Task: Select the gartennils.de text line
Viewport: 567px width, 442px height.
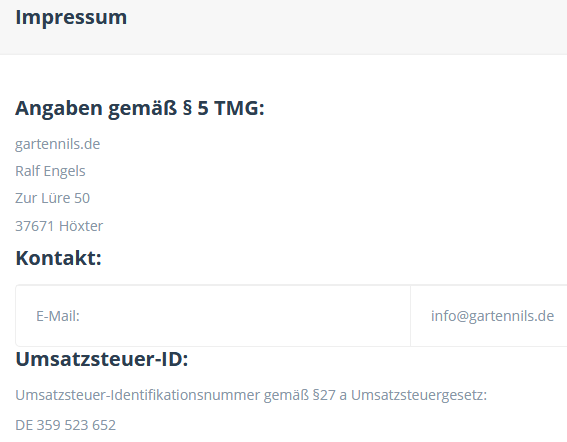Action: point(57,144)
